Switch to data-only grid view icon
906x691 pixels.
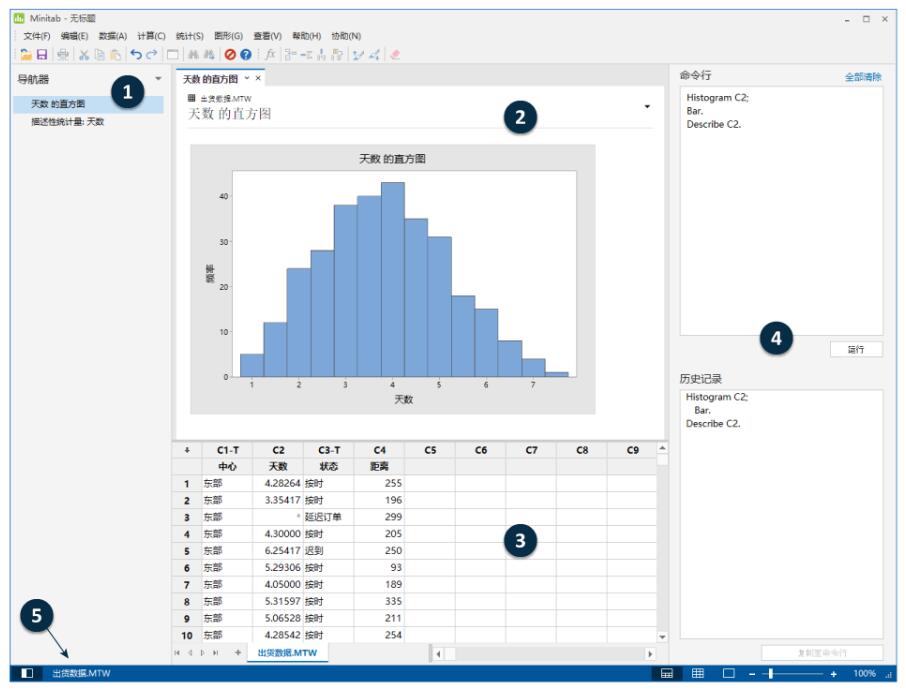698,673
